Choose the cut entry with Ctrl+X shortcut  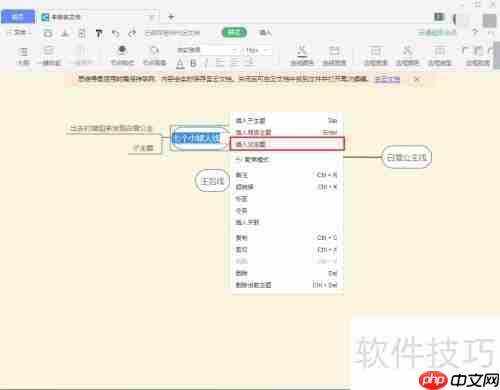coord(287,249)
